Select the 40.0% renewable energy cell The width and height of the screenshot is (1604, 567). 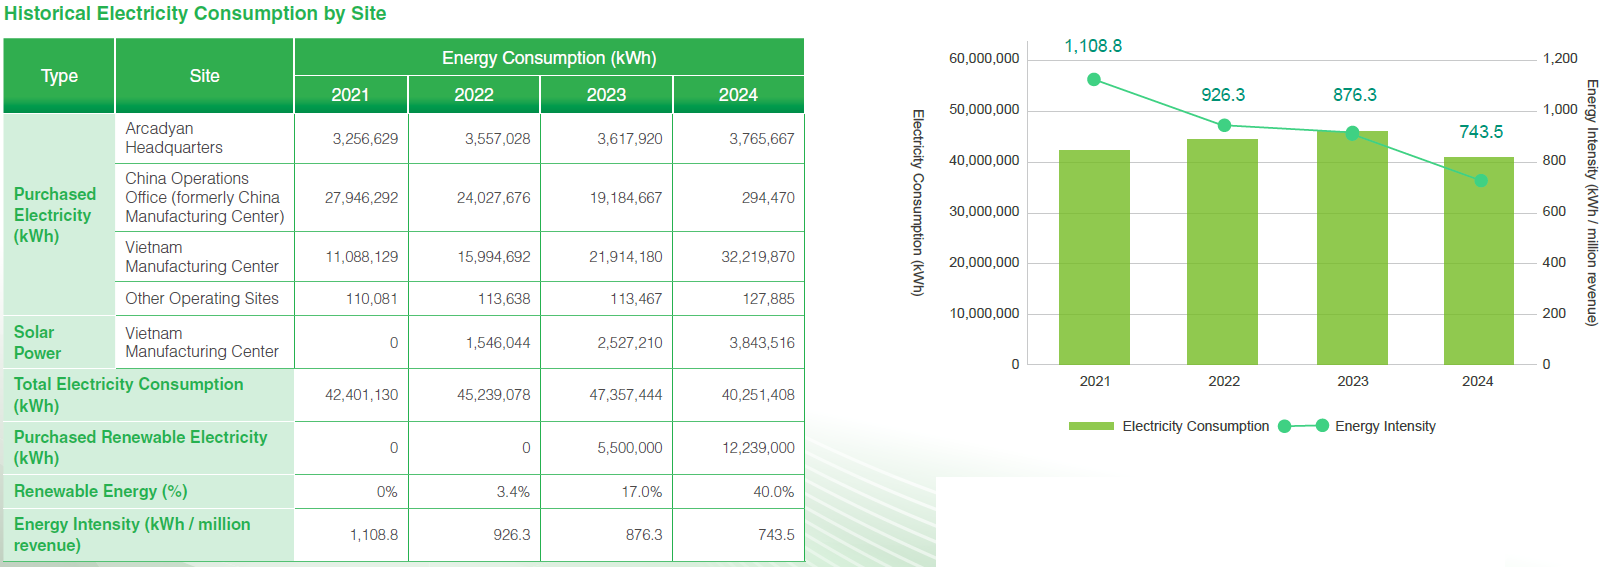pyautogui.click(x=773, y=492)
